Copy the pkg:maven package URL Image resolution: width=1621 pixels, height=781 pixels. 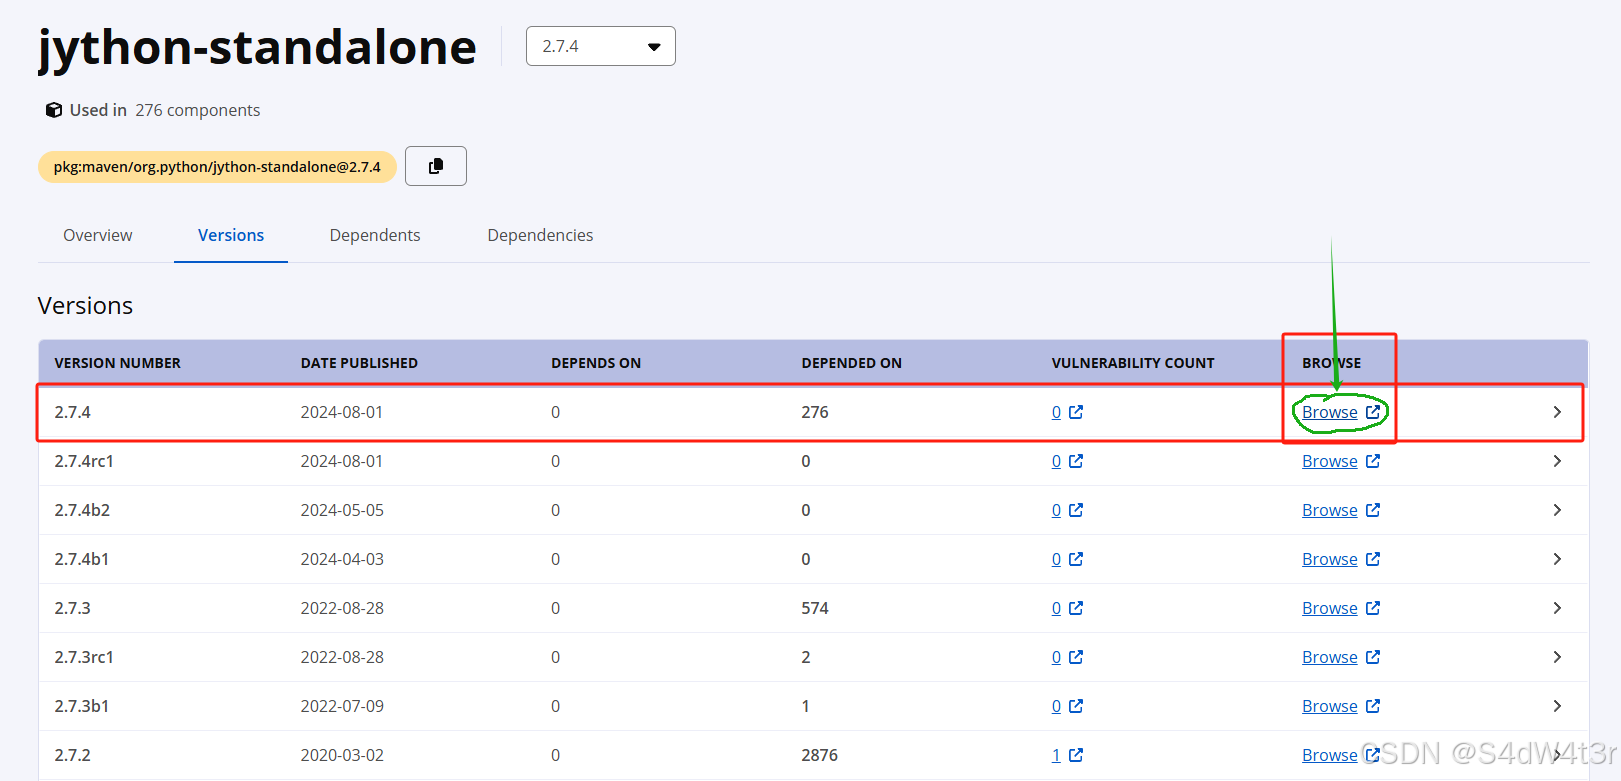[x=436, y=166]
